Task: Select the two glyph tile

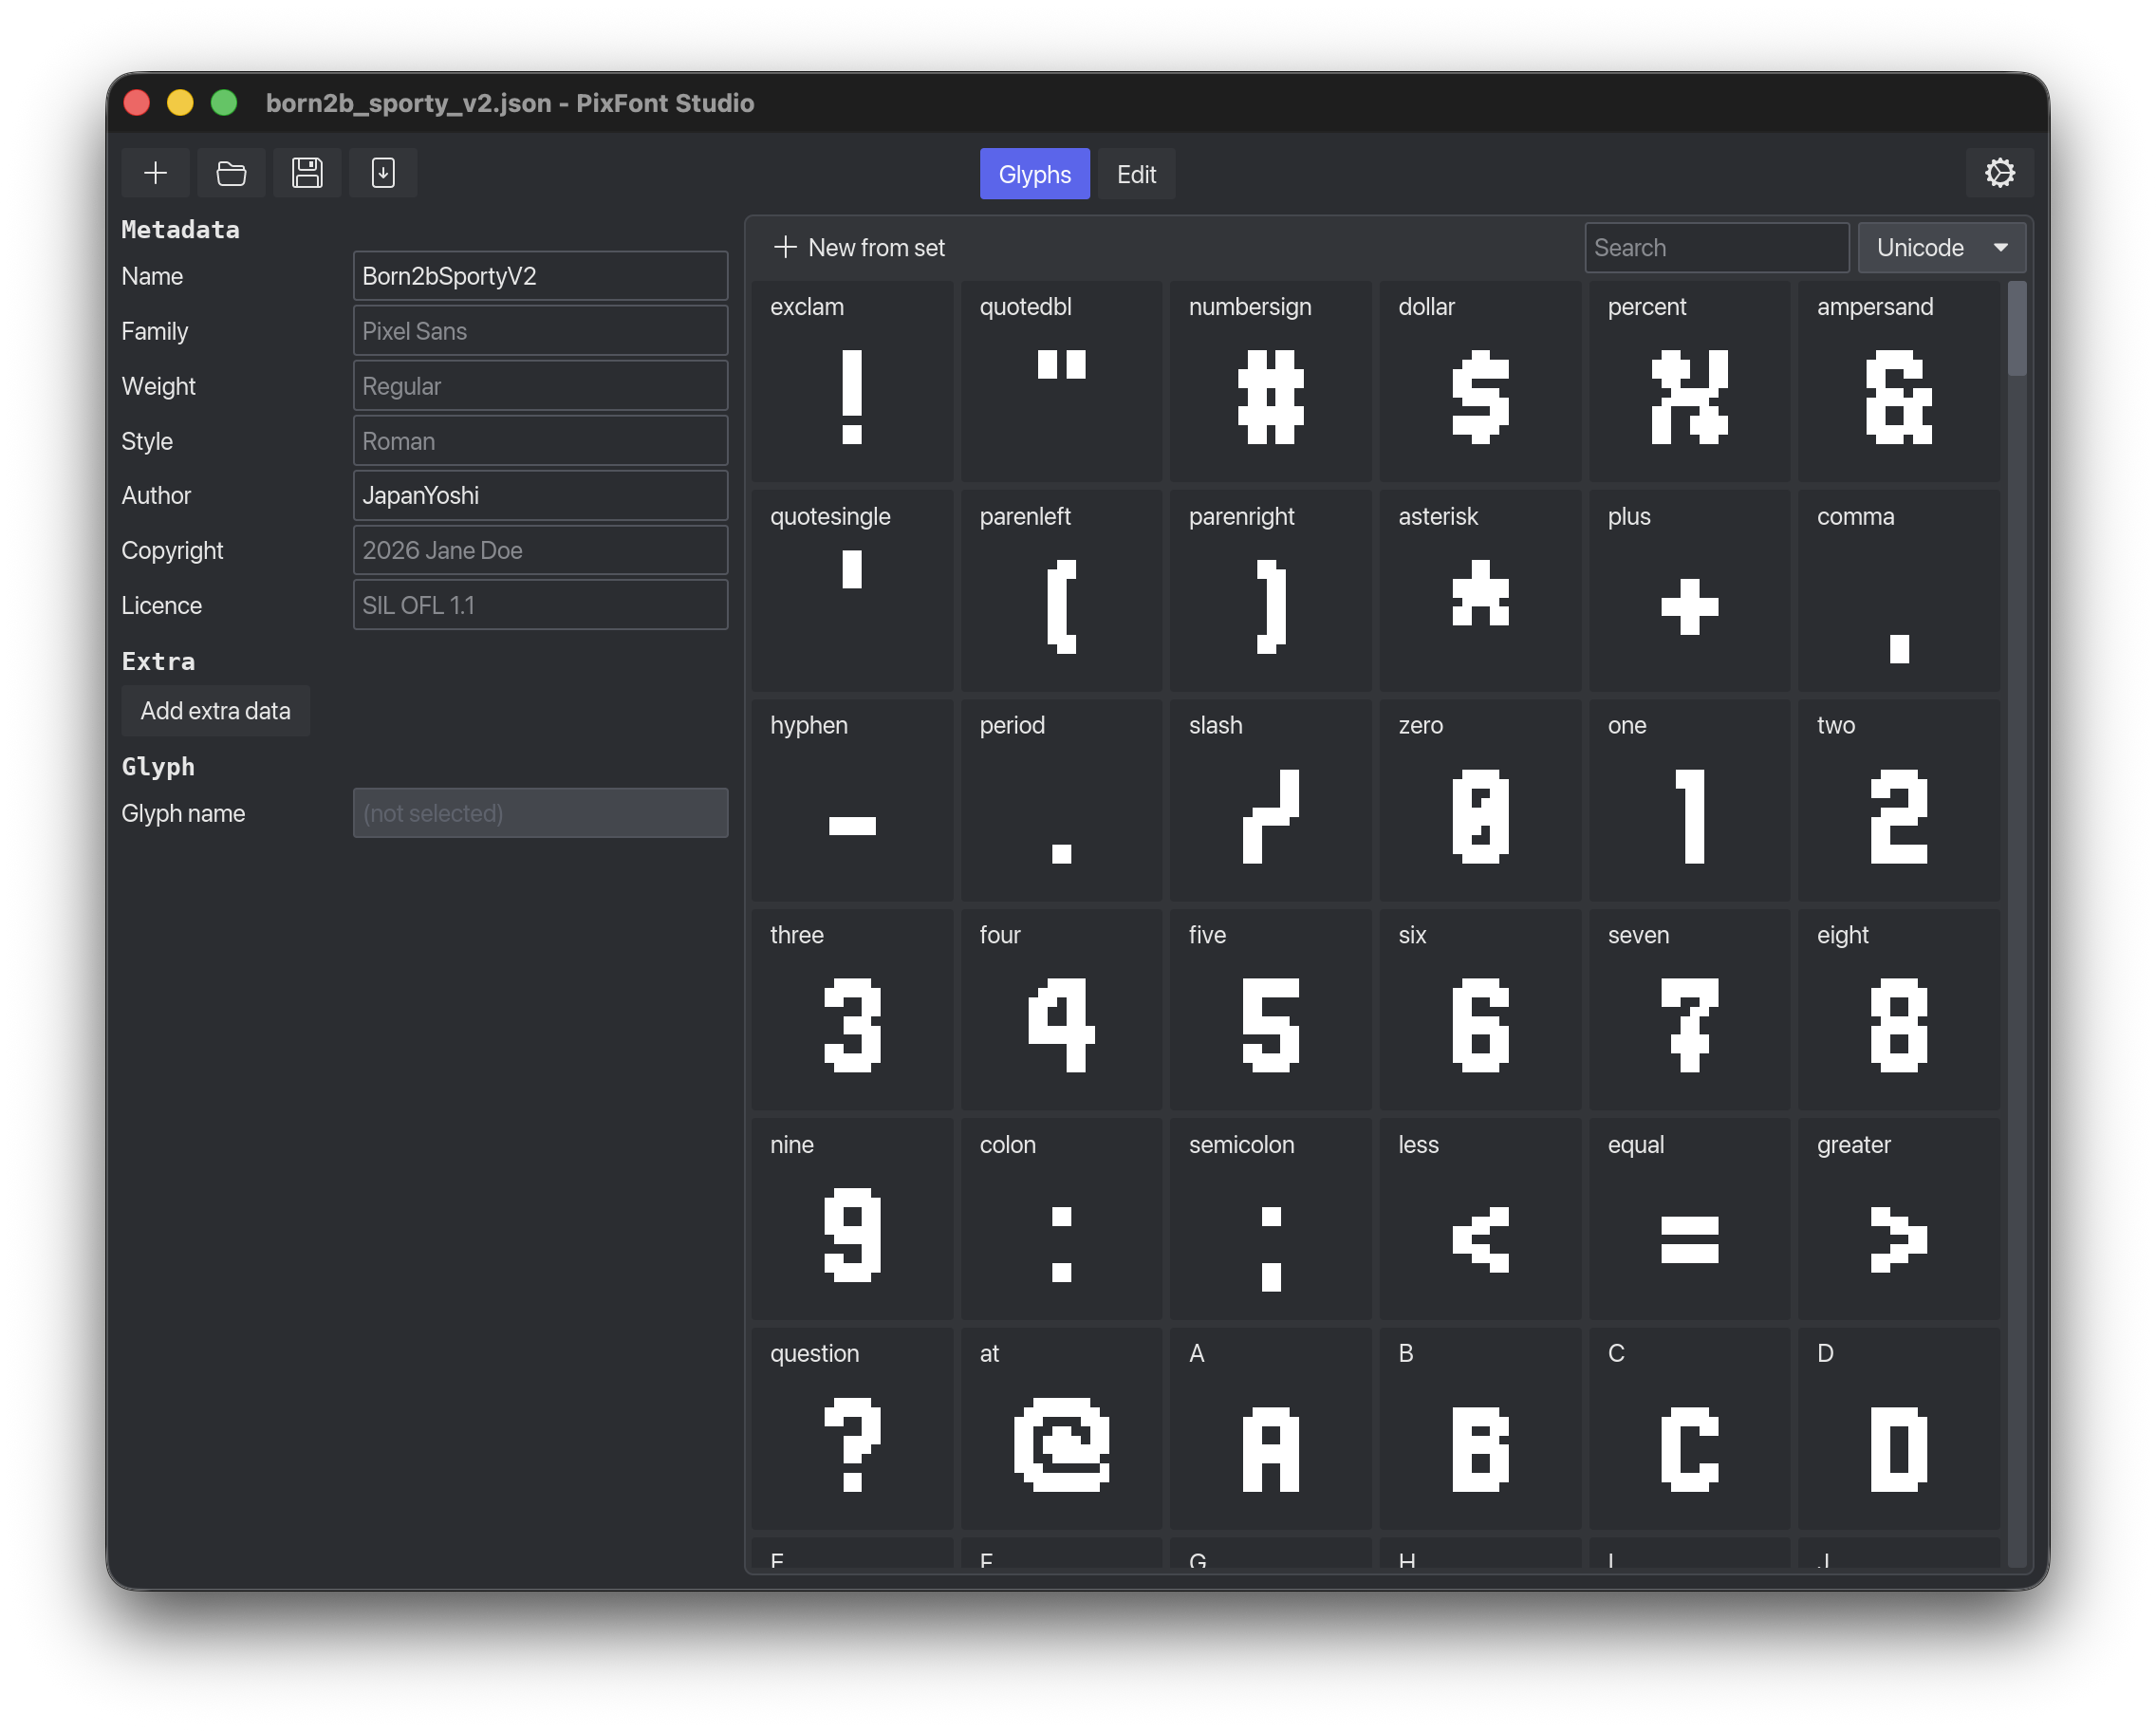Action: click(1898, 799)
